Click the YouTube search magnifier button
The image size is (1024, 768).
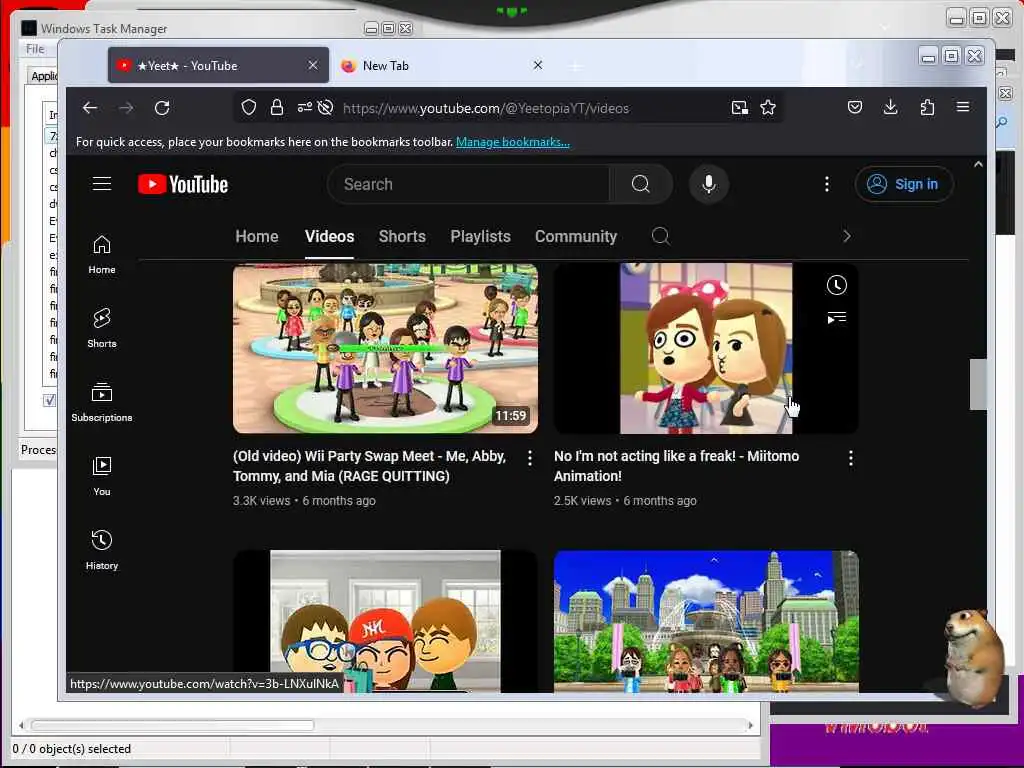click(x=641, y=184)
